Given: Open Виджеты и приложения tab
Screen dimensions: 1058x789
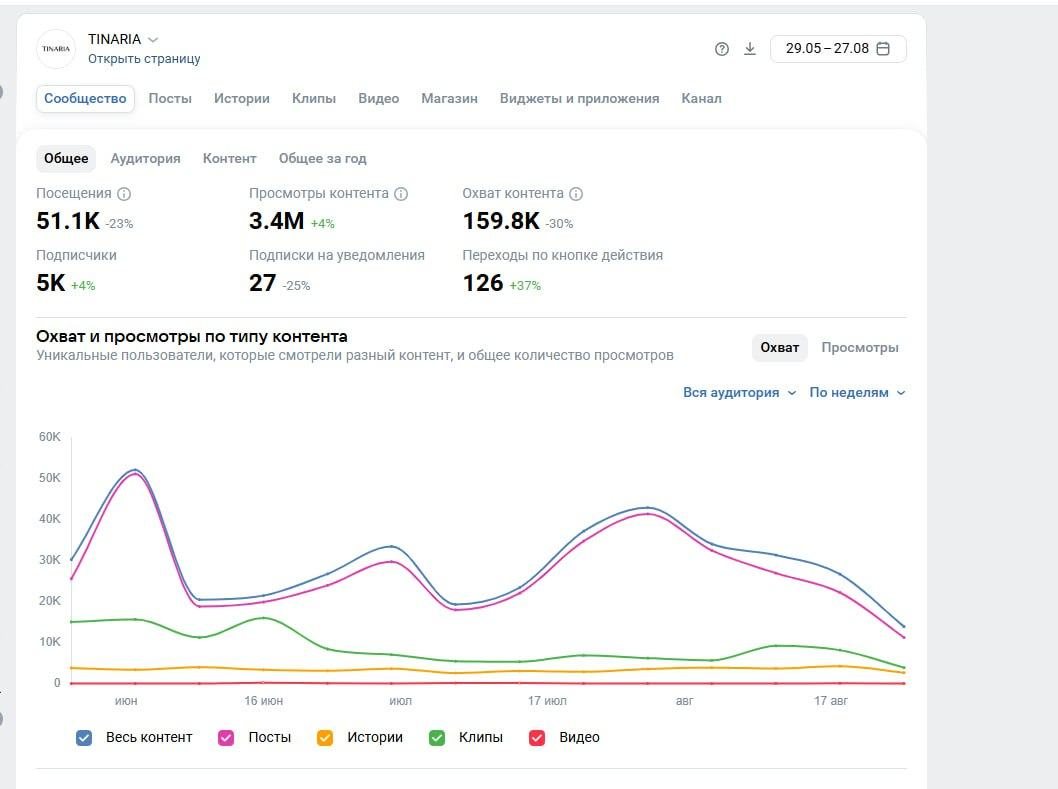Looking at the screenshot, I should (580, 99).
